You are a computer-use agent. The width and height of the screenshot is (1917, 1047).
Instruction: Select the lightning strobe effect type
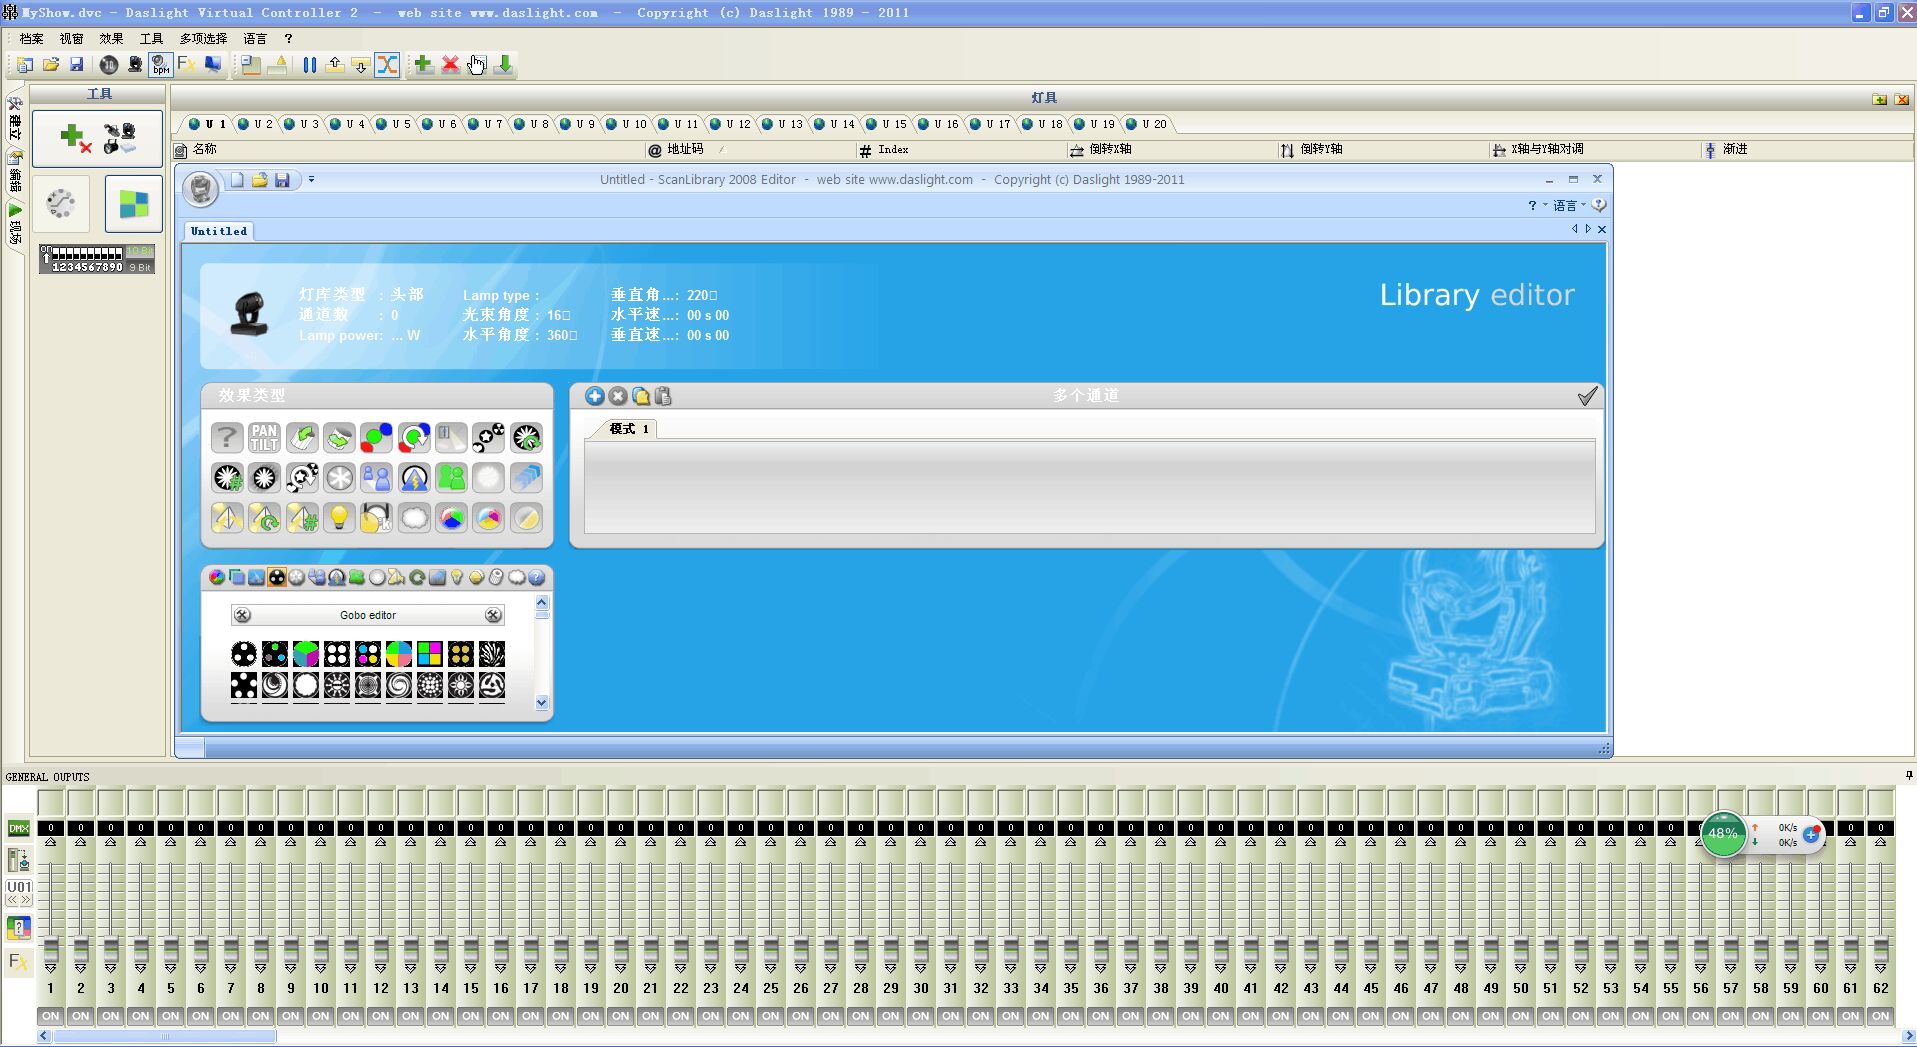[x=414, y=477]
